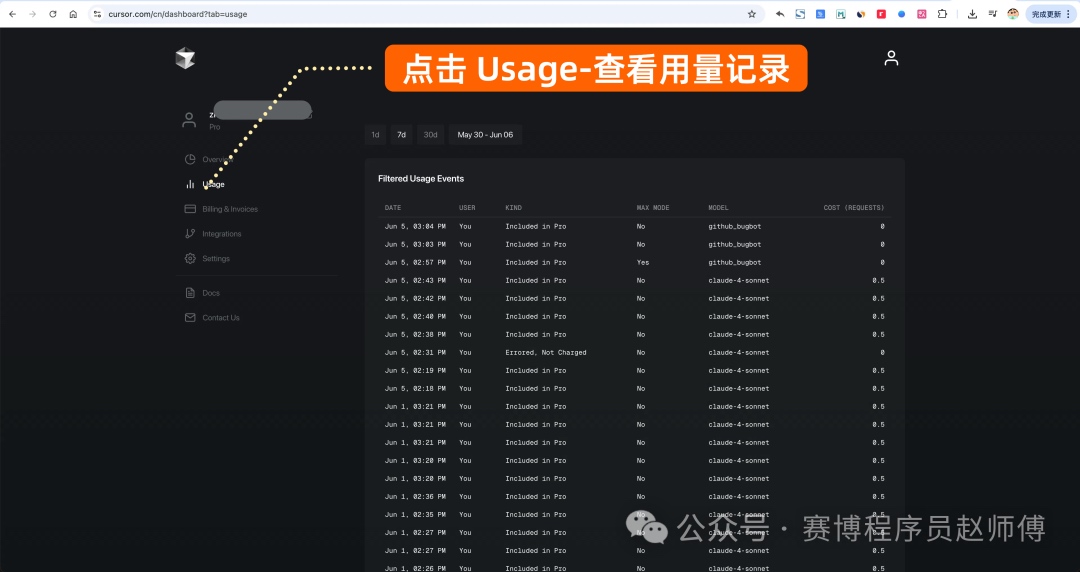The width and height of the screenshot is (1080, 572).
Task: Click the Pro plan label under account name
Action: [215, 127]
